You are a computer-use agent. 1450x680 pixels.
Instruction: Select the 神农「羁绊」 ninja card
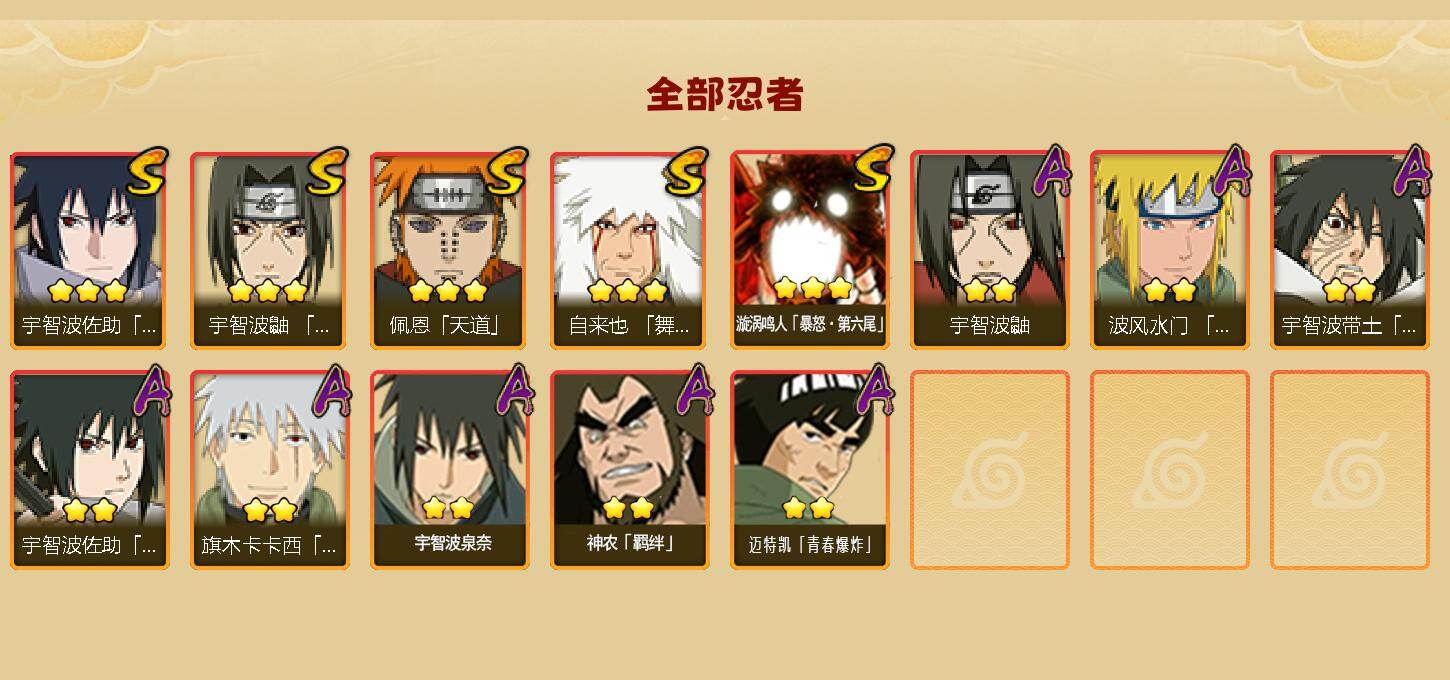pos(629,470)
